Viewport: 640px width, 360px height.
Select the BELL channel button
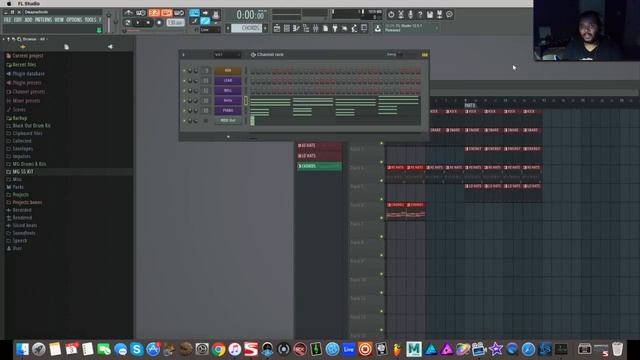tap(228, 91)
